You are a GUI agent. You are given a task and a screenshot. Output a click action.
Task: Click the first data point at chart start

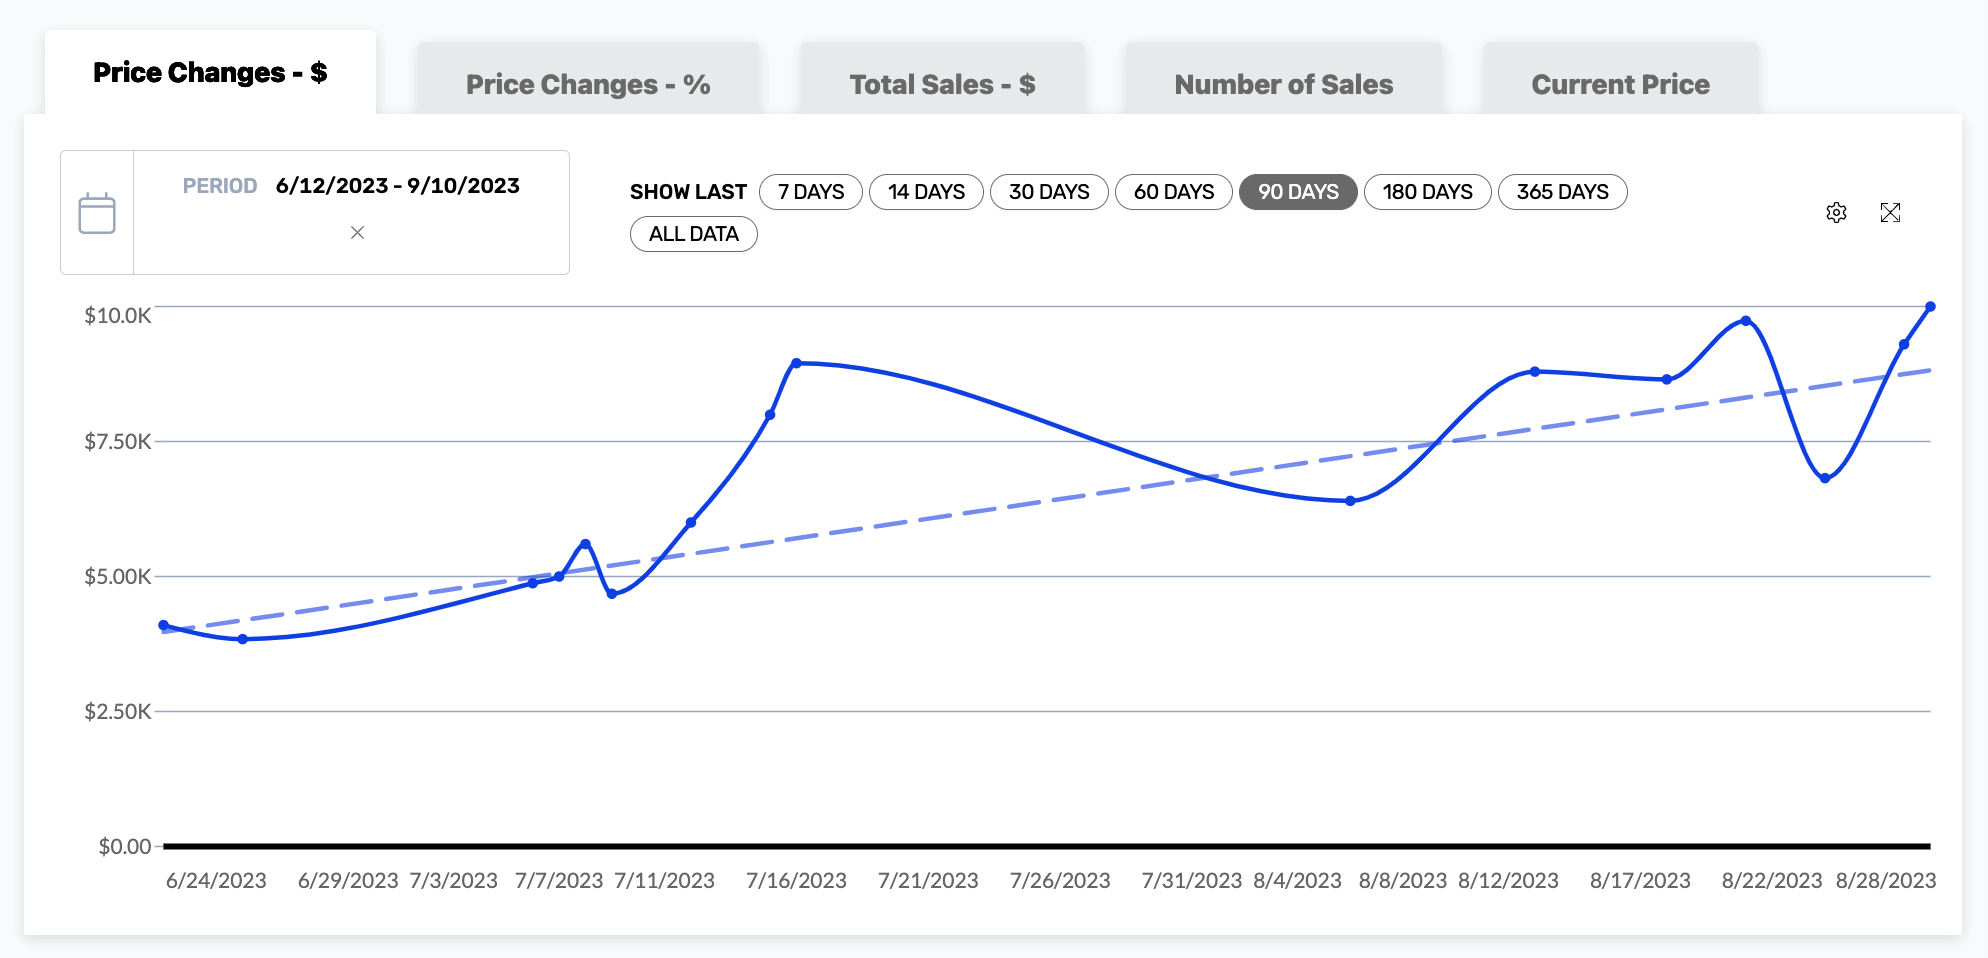click(x=164, y=626)
